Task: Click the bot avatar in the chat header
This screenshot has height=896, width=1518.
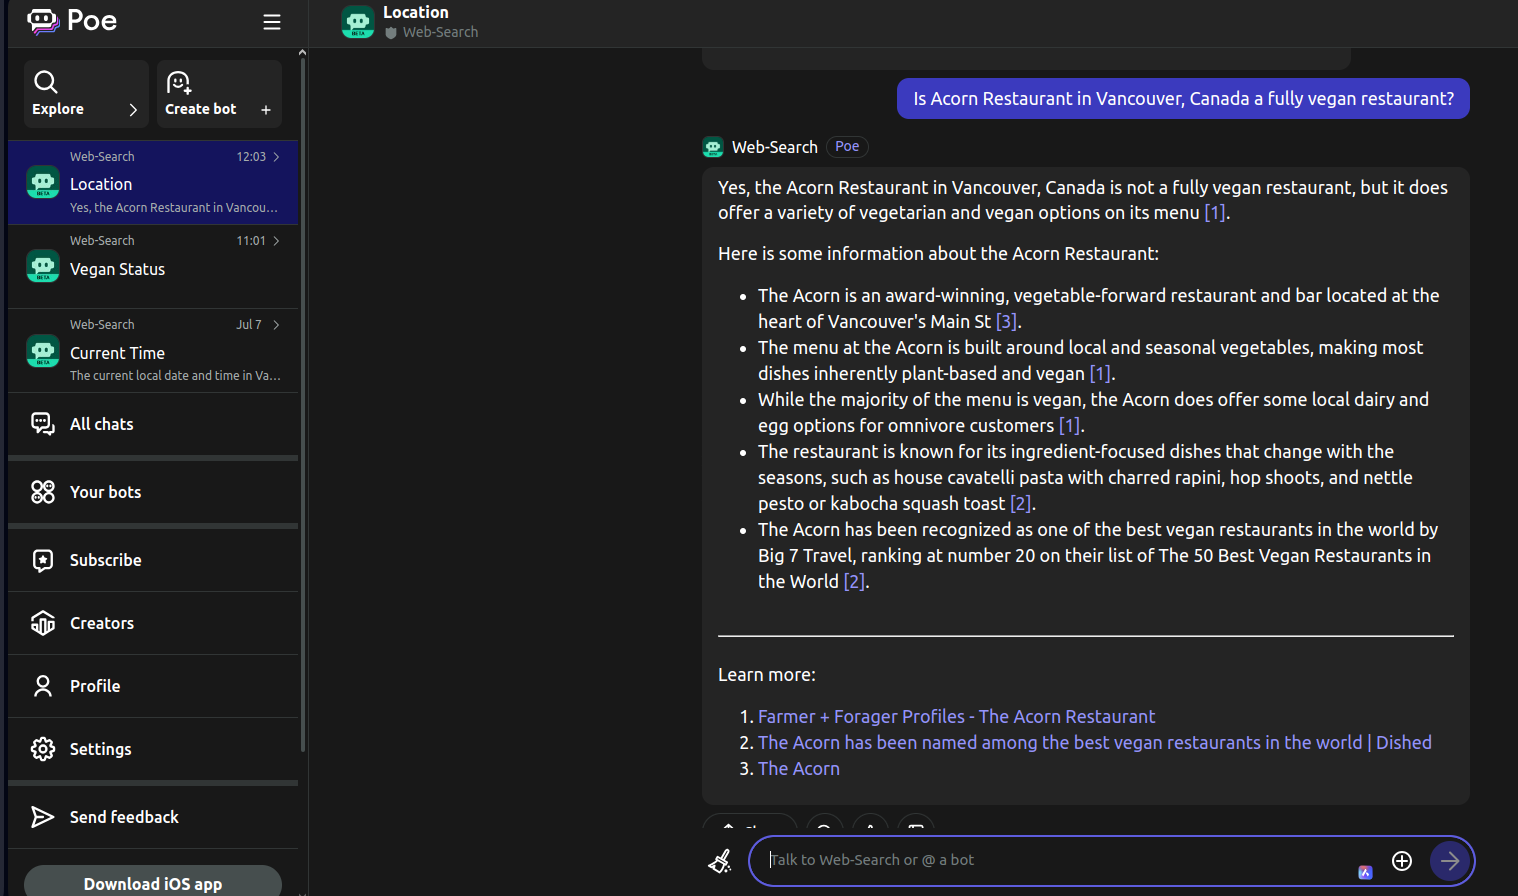Action: 358,22
